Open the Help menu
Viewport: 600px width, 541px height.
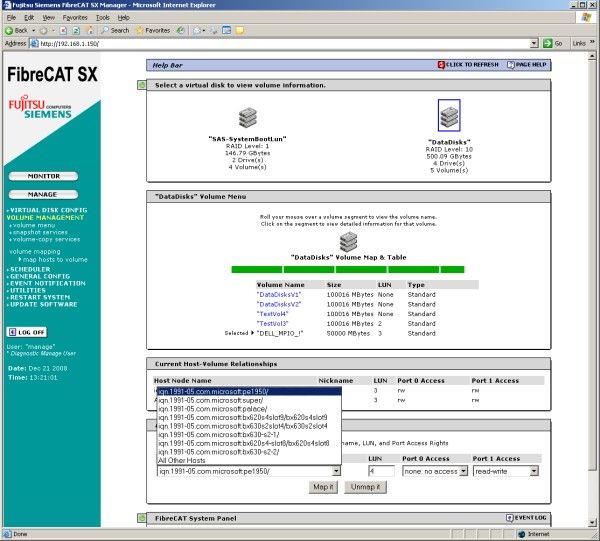[x=123, y=18]
